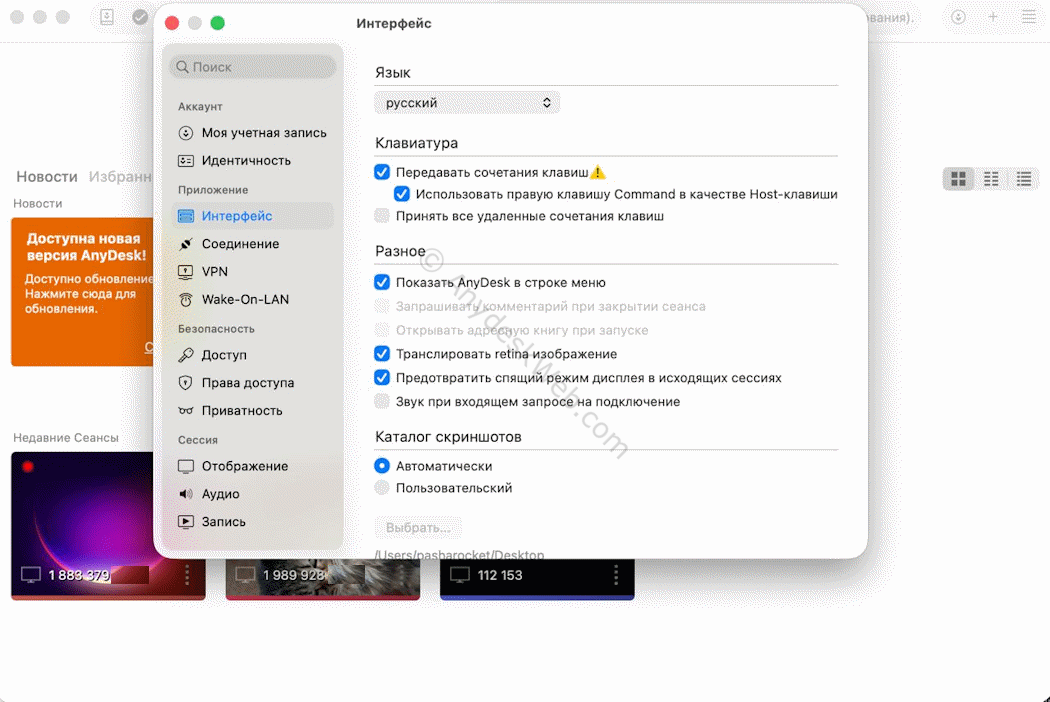Click the magnifier icon in Поиск field

point(182,67)
